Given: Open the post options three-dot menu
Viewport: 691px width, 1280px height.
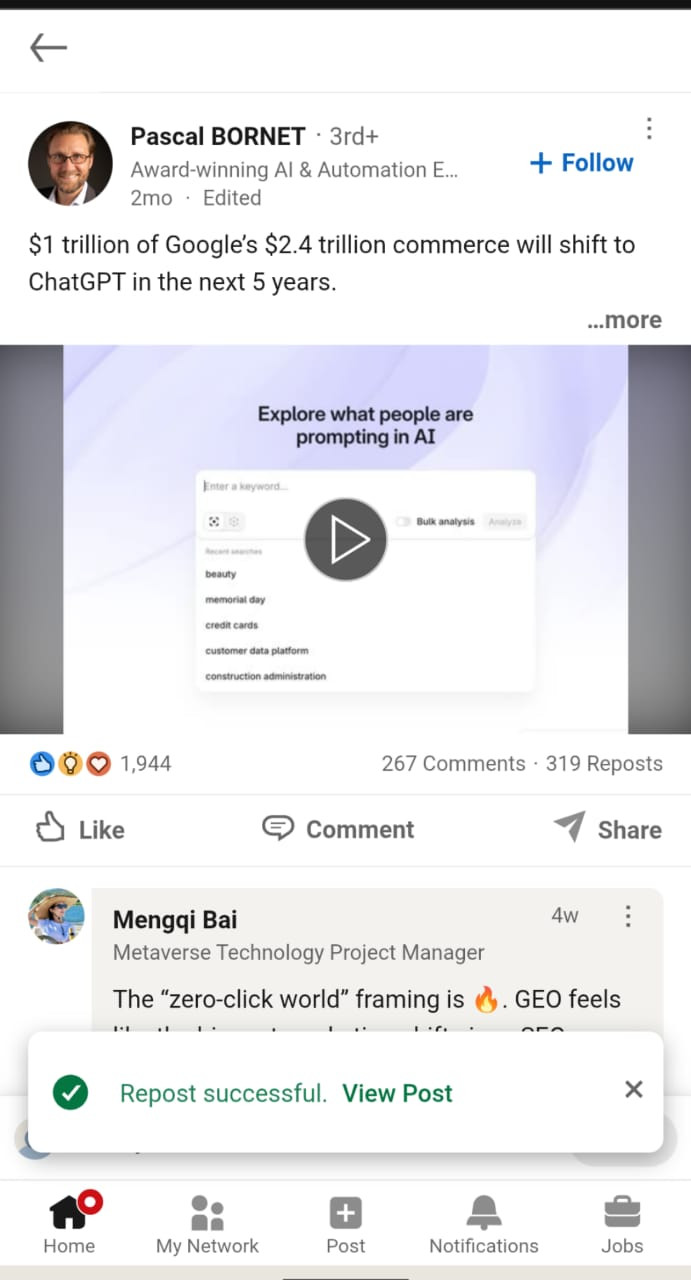Looking at the screenshot, I should click(x=649, y=128).
